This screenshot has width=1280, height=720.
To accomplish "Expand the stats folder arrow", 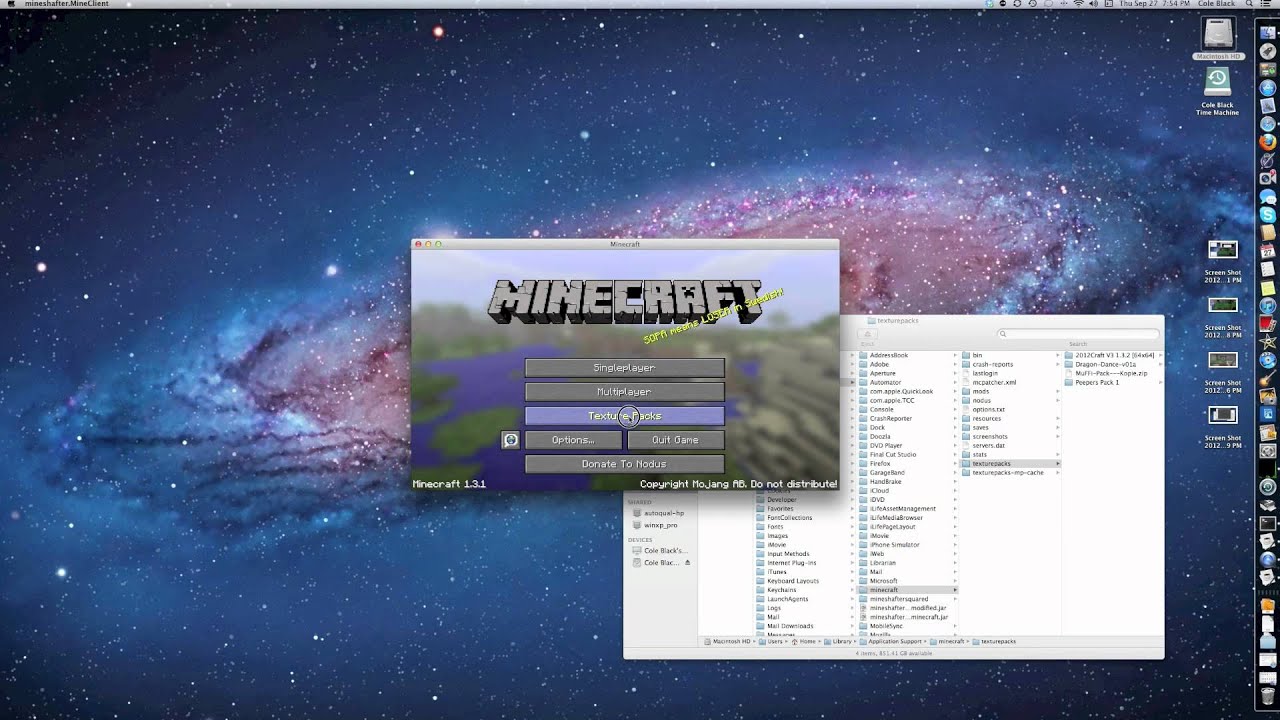I will coord(1057,454).
